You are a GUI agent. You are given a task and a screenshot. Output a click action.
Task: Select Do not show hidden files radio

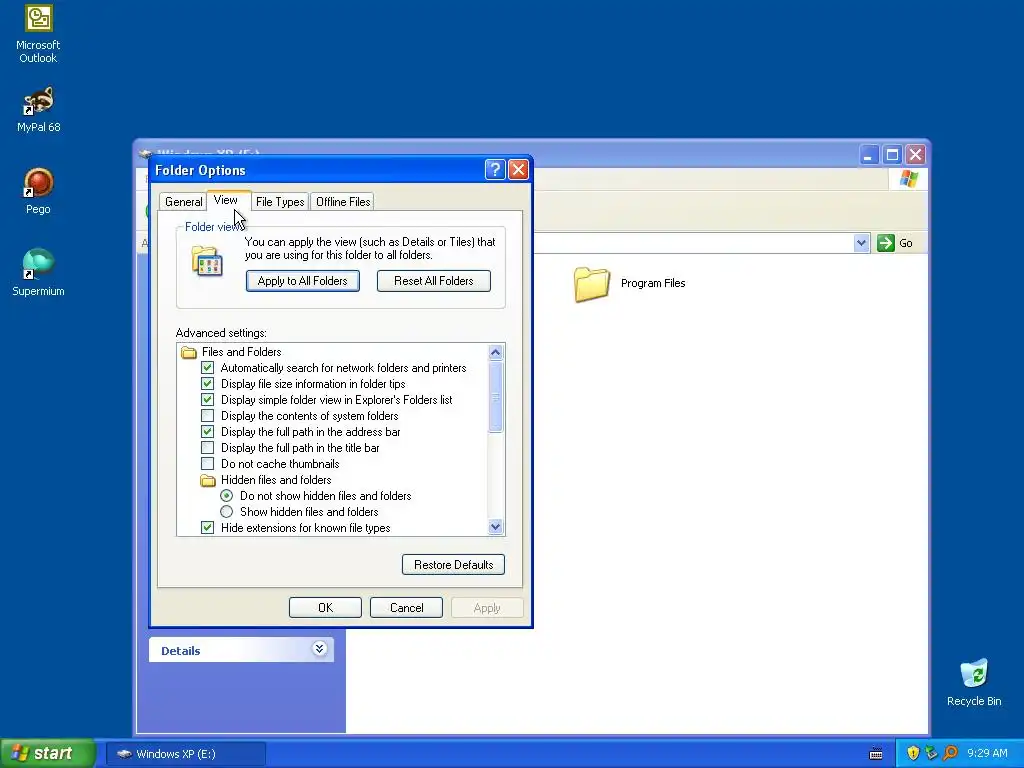(x=227, y=496)
